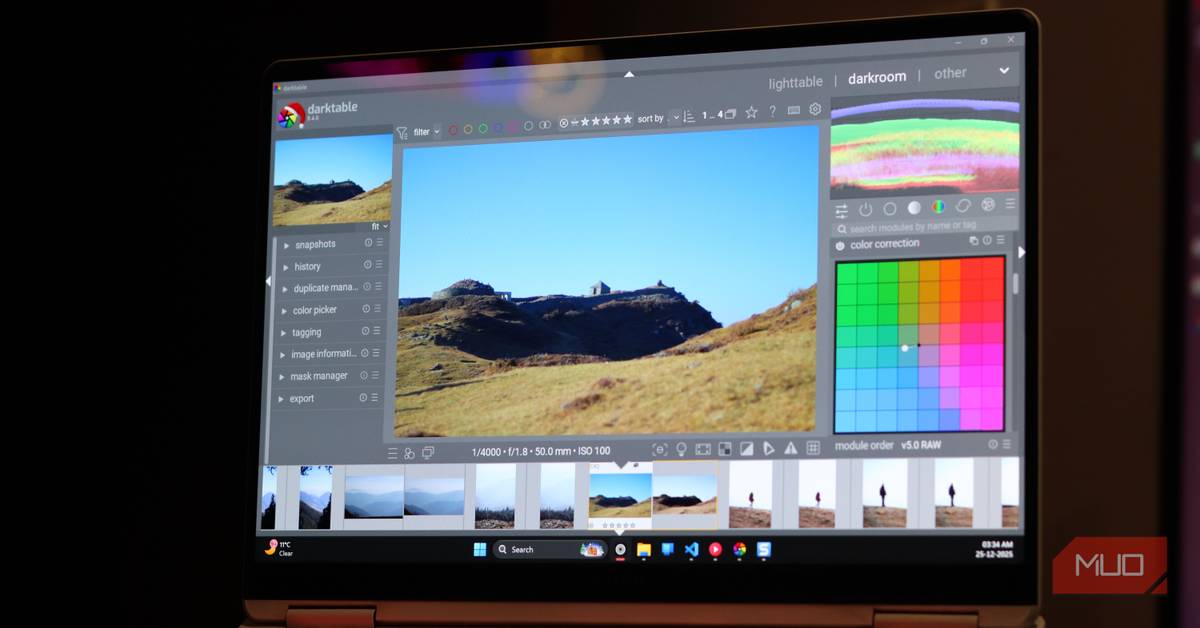The width and height of the screenshot is (1200, 628).
Task: Open the other views tab
Action: (950, 73)
